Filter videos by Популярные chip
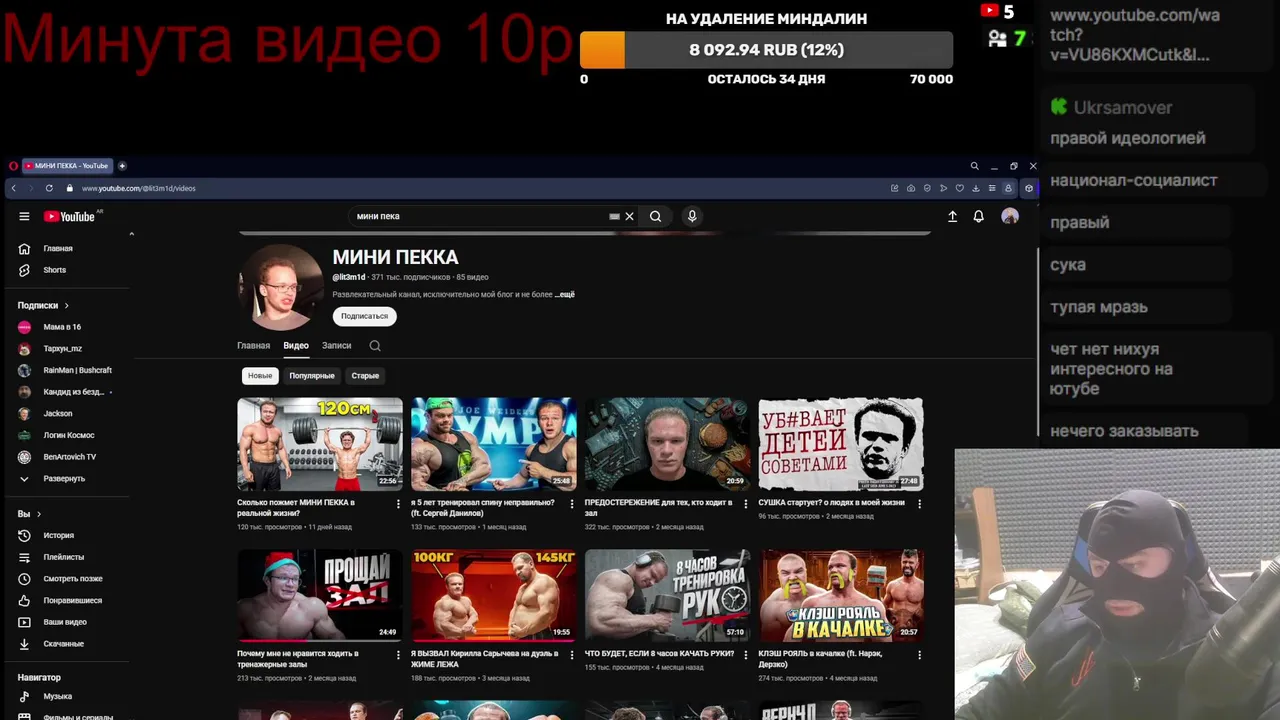Viewport: 1280px width, 720px height. (x=312, y=376)
